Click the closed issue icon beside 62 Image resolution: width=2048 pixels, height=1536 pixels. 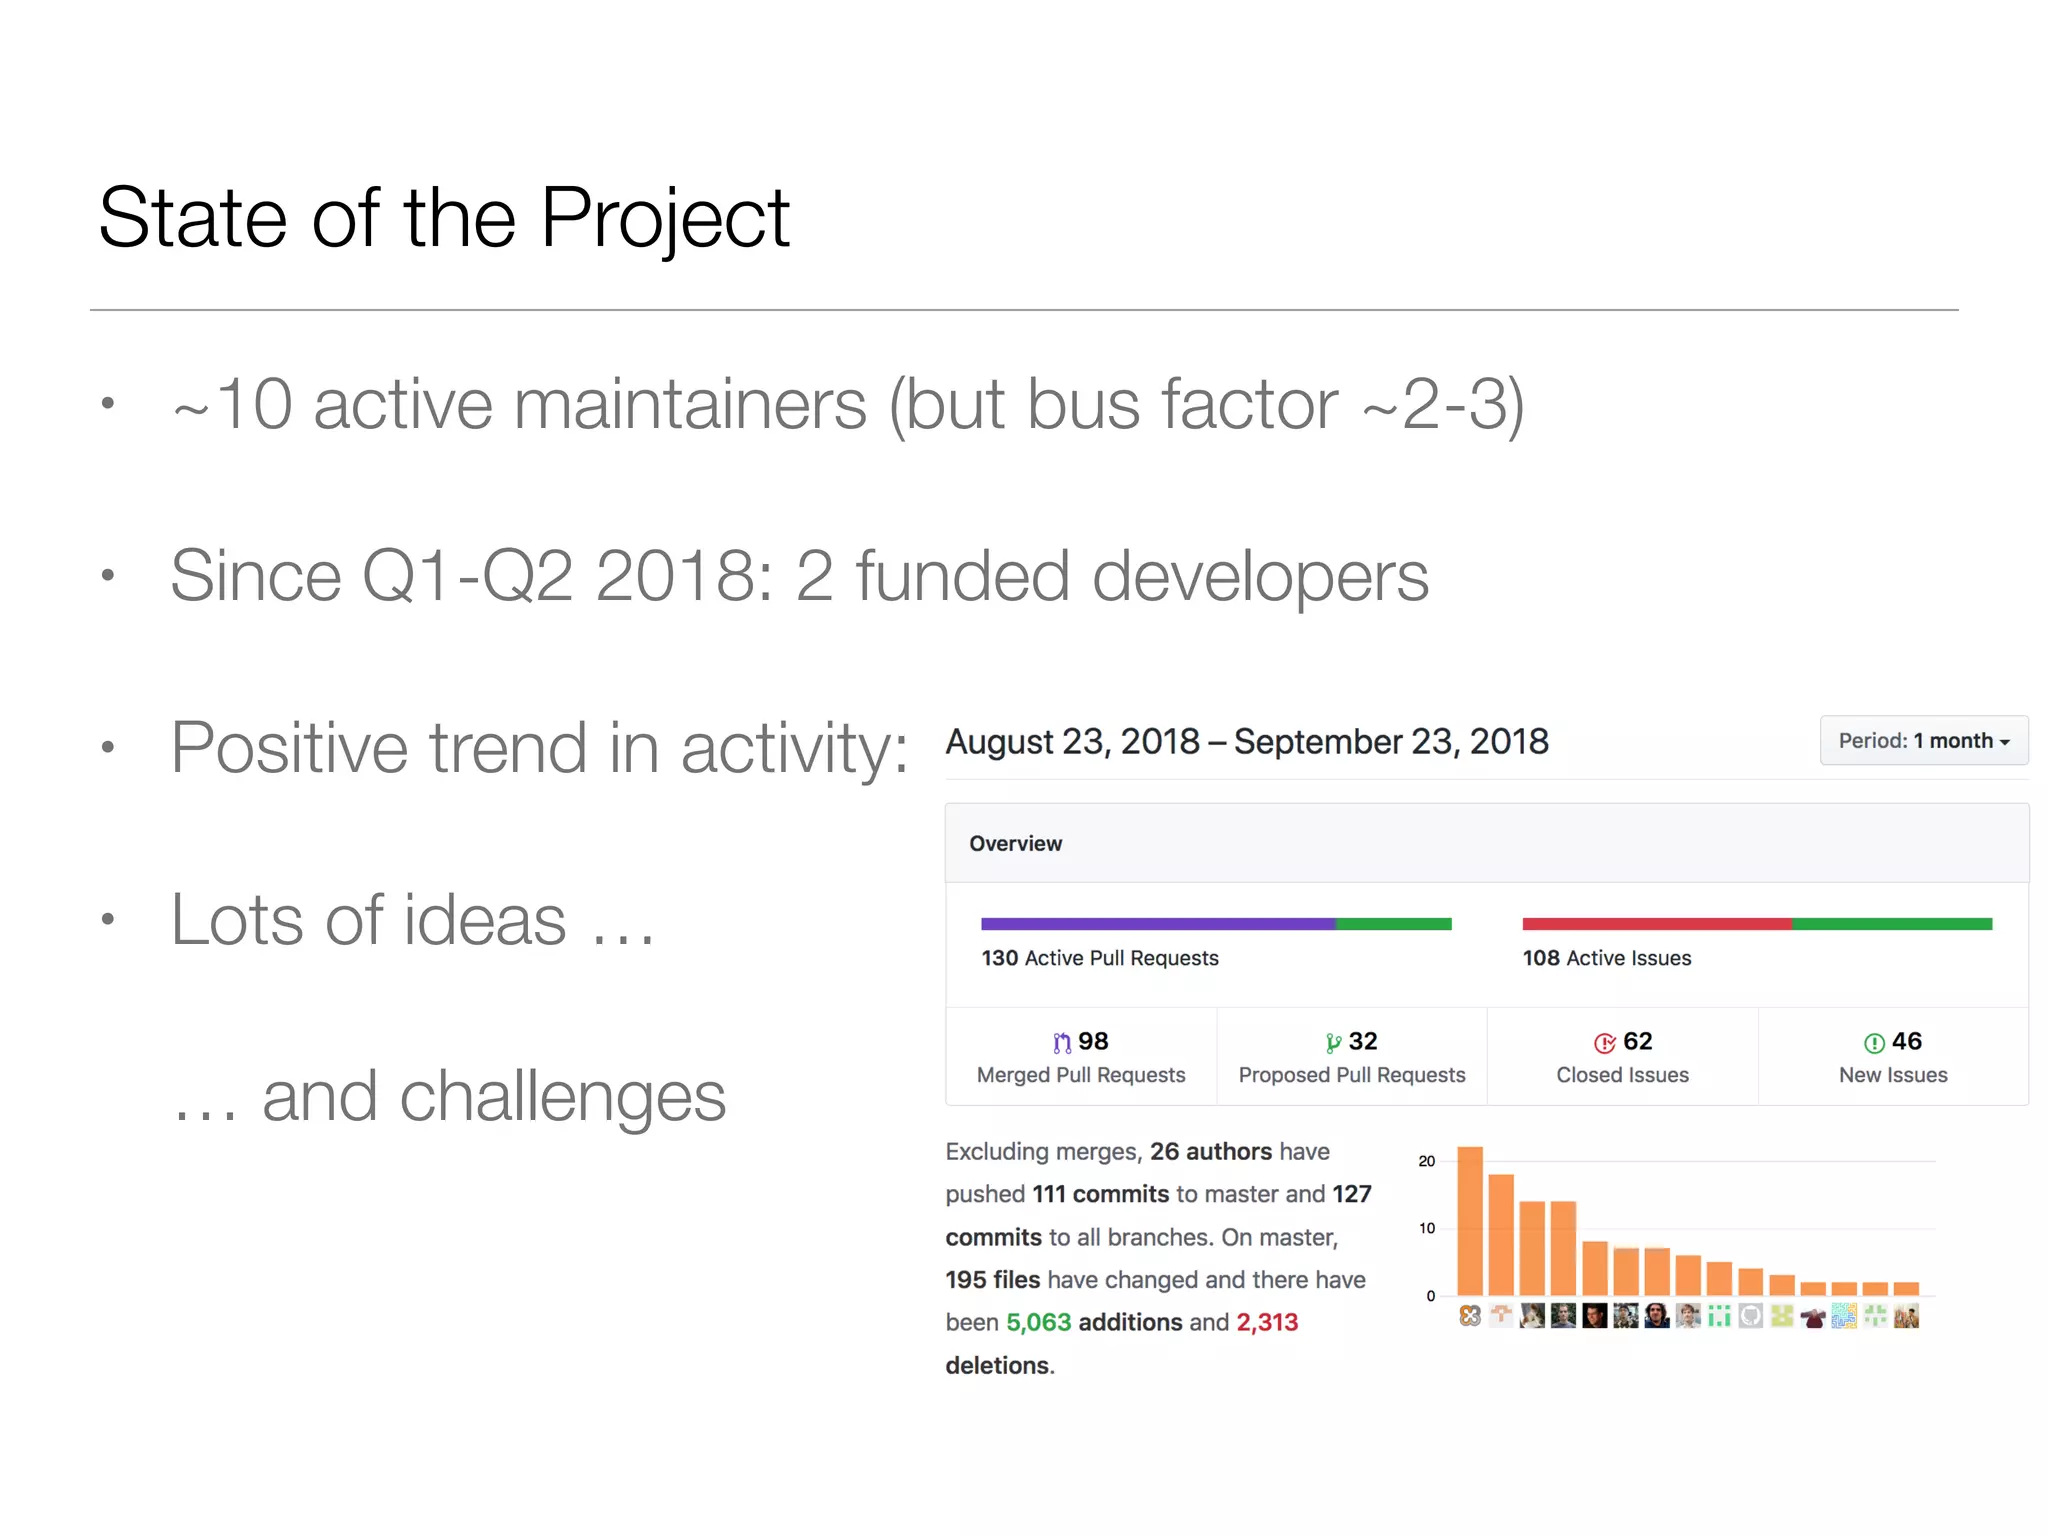pos(1604,1043)
